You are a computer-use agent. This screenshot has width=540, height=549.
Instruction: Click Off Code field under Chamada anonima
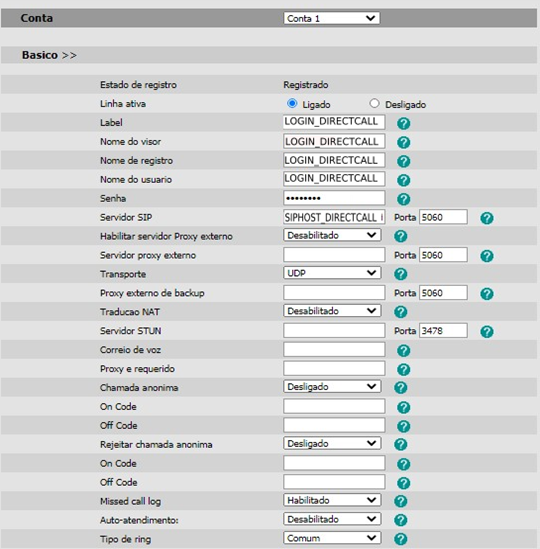click(x=334, y=425)
